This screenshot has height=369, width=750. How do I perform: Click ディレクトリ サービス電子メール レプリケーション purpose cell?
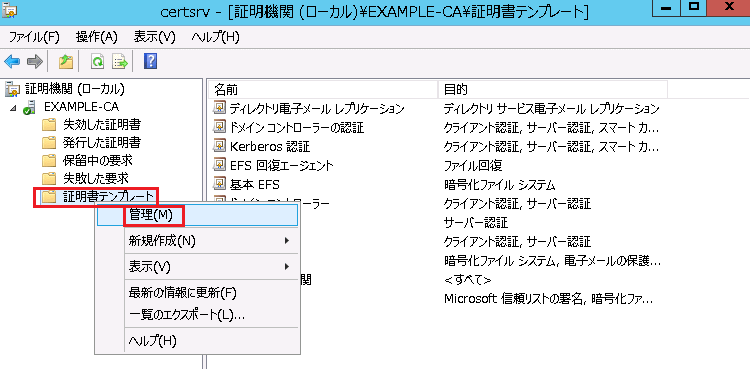(x=551, y=108)
